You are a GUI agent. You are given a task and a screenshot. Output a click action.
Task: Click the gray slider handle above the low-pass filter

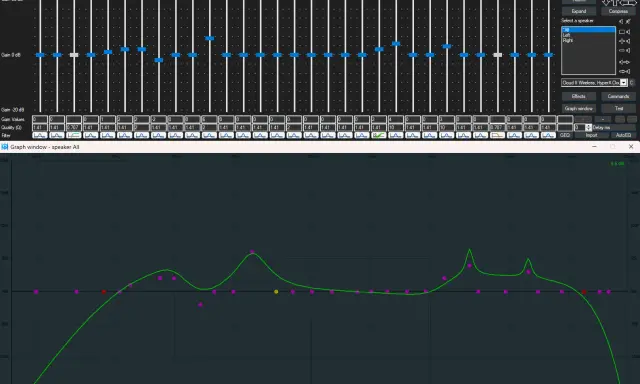click(497, 55)
